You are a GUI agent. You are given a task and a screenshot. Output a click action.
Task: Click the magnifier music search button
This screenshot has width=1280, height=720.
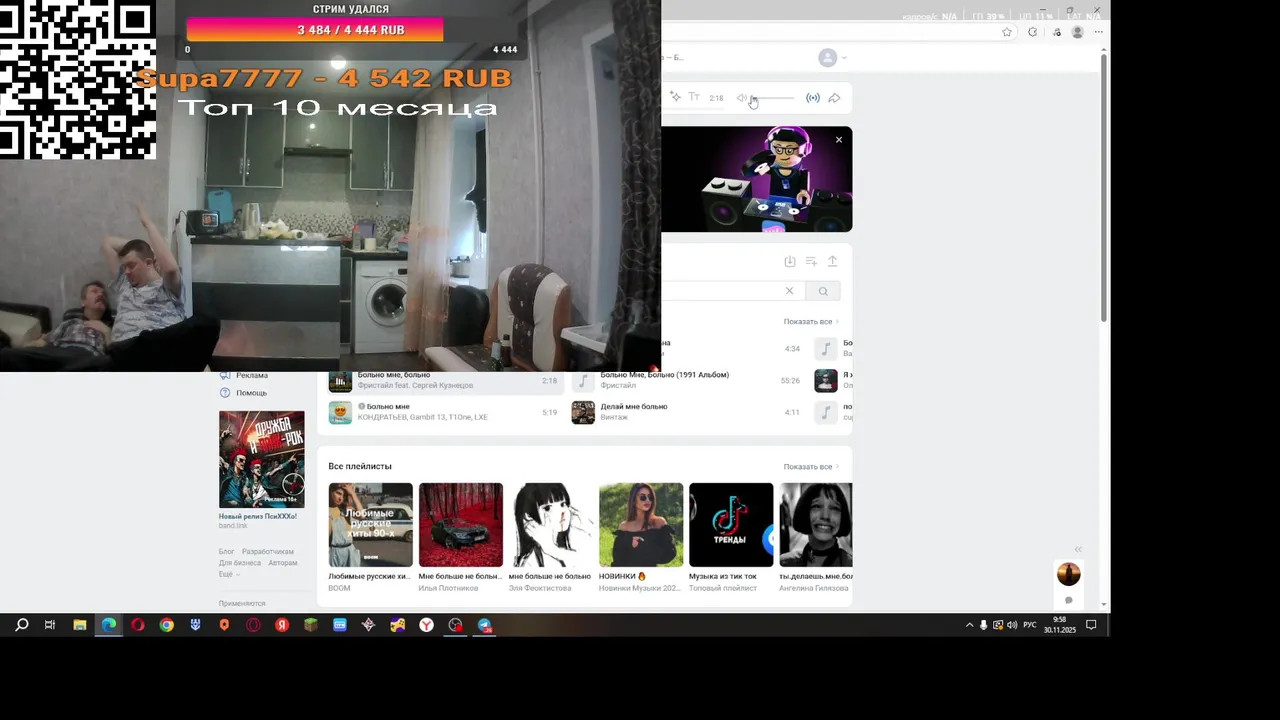tap(823, 291)
